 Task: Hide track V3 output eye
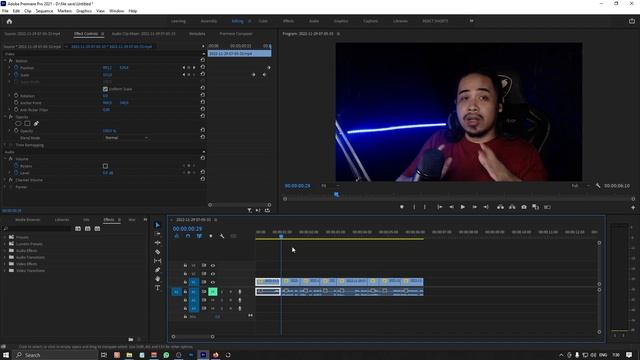coord(213,265)
